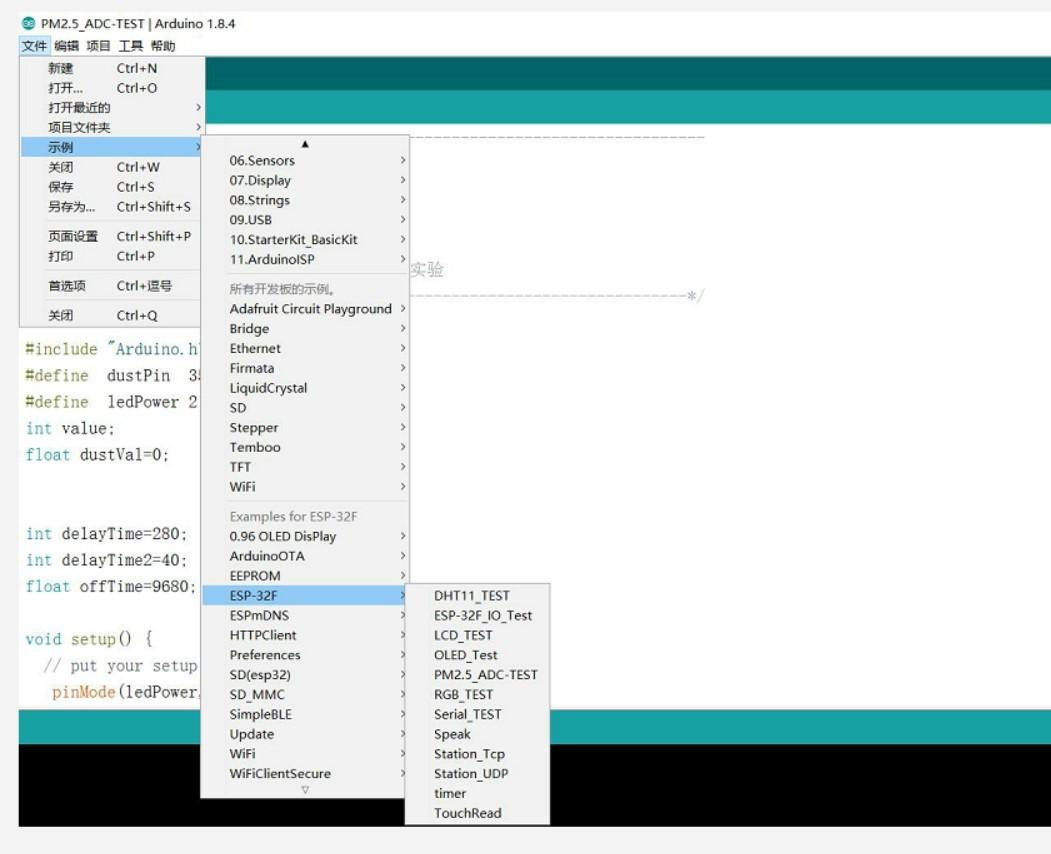Open Preferences examples submenu

click(305, 655)
